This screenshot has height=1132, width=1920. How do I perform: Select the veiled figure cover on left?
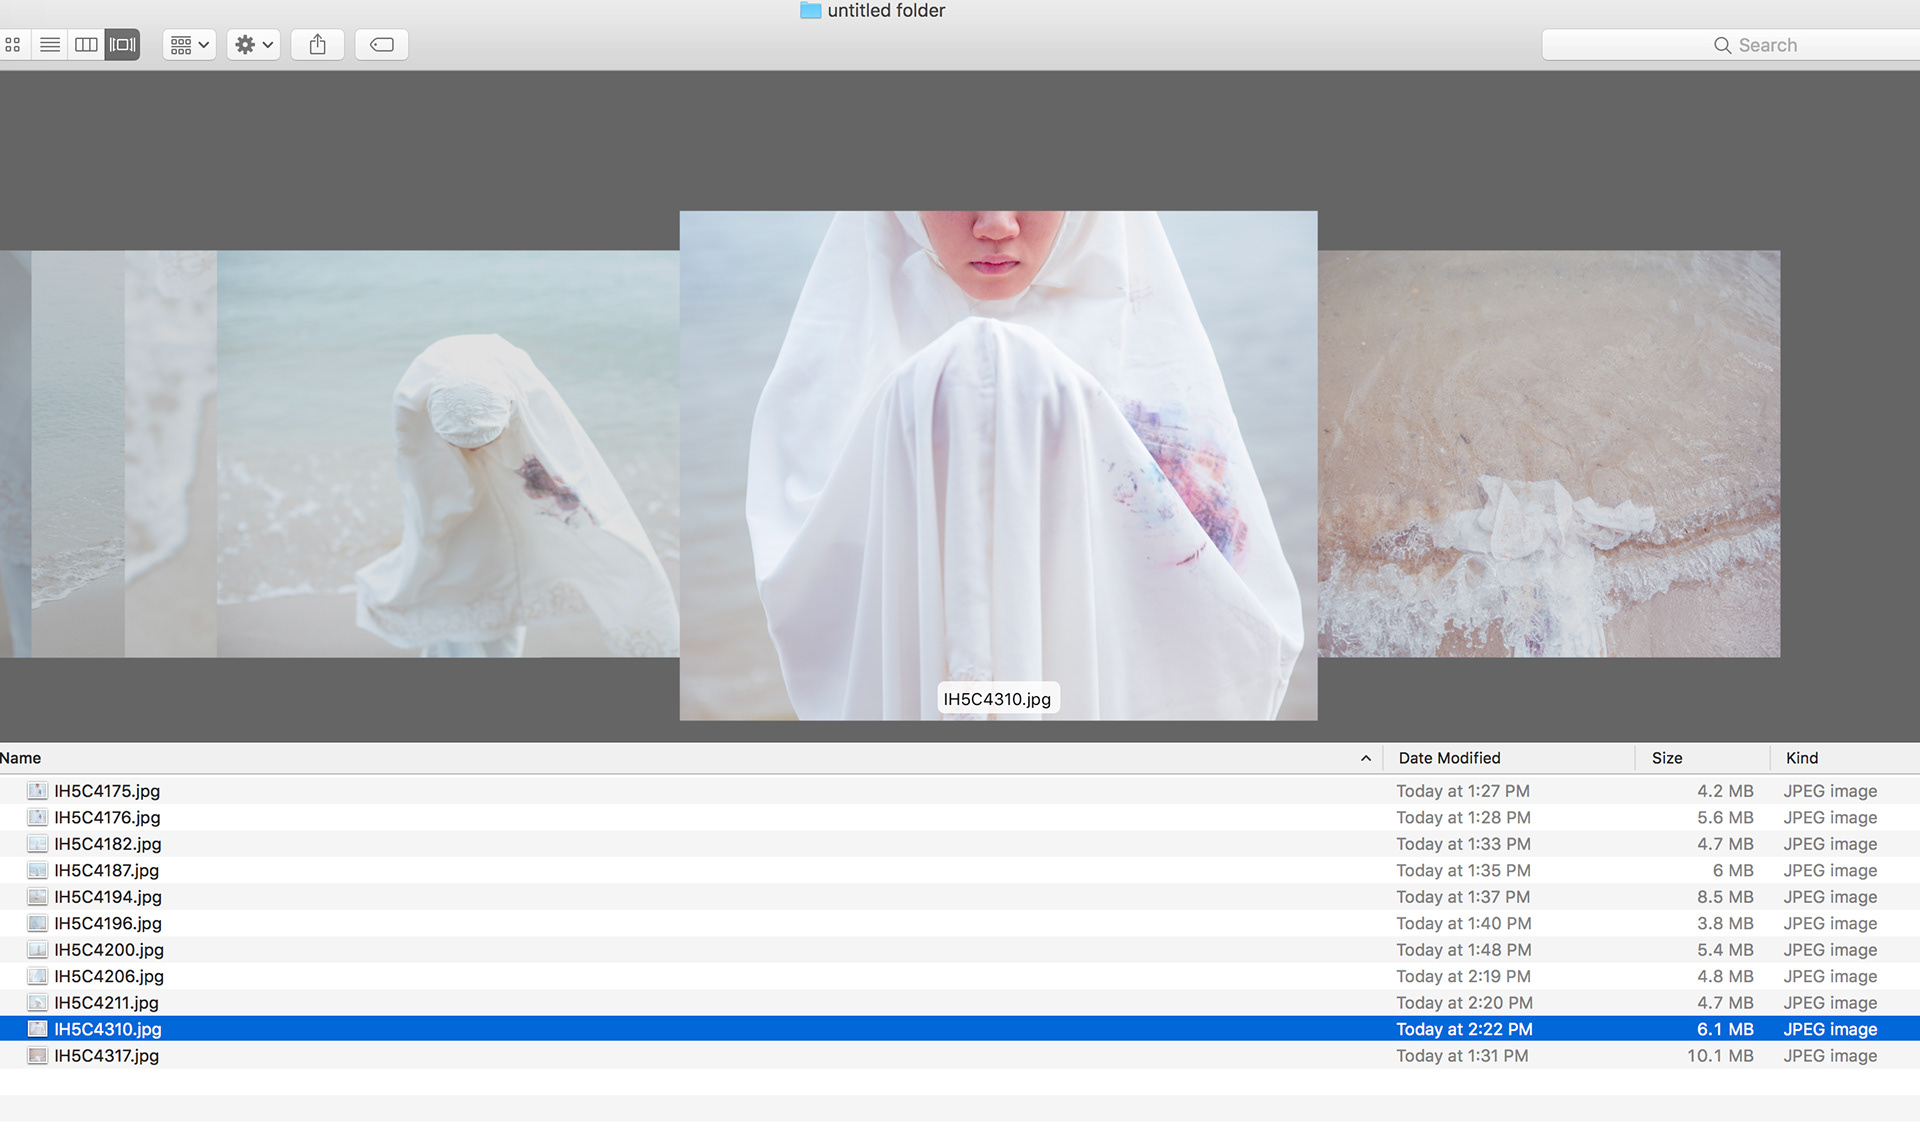tap(448, 454)
